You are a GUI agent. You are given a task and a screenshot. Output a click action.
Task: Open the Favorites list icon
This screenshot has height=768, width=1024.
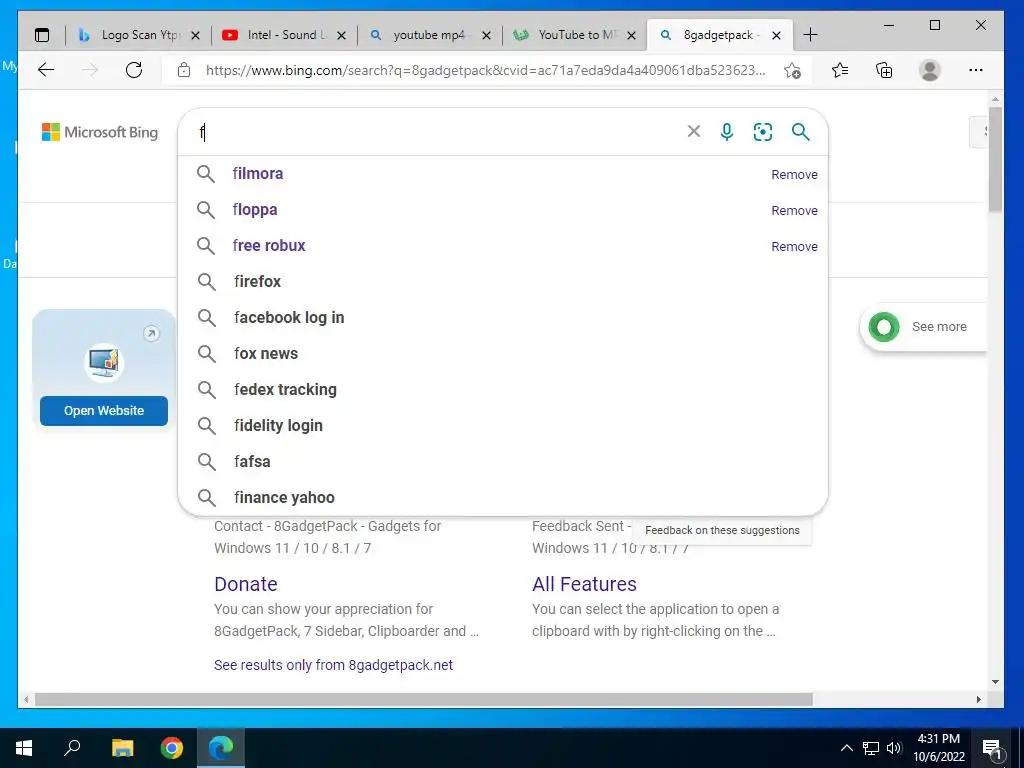[840, 70]
